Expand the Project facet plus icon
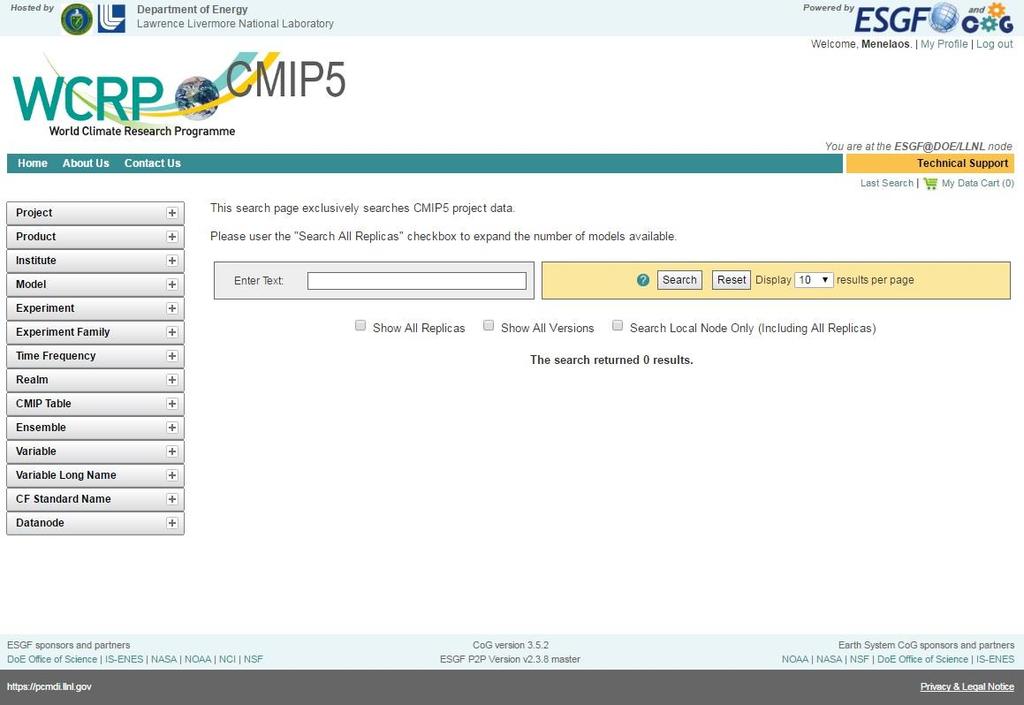 click(x=172, y=213)
